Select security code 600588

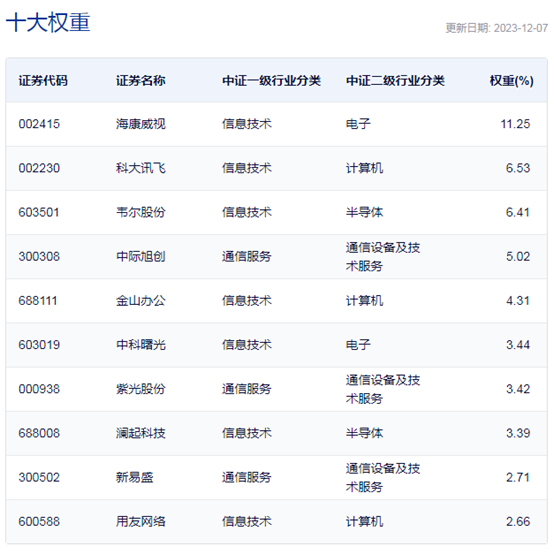(39, 522)
